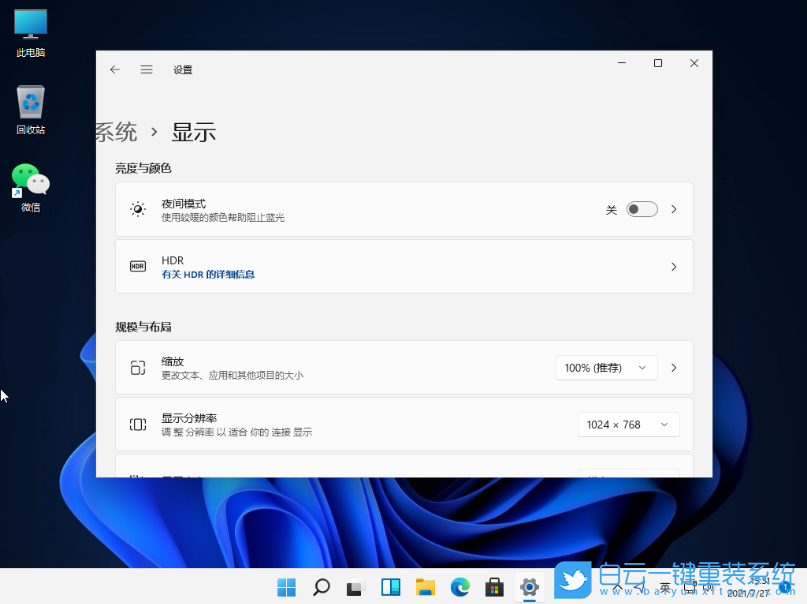807x604 pixels.
Task: Open the Settings hamburger navigation menu
Action: tap(146, 69)
